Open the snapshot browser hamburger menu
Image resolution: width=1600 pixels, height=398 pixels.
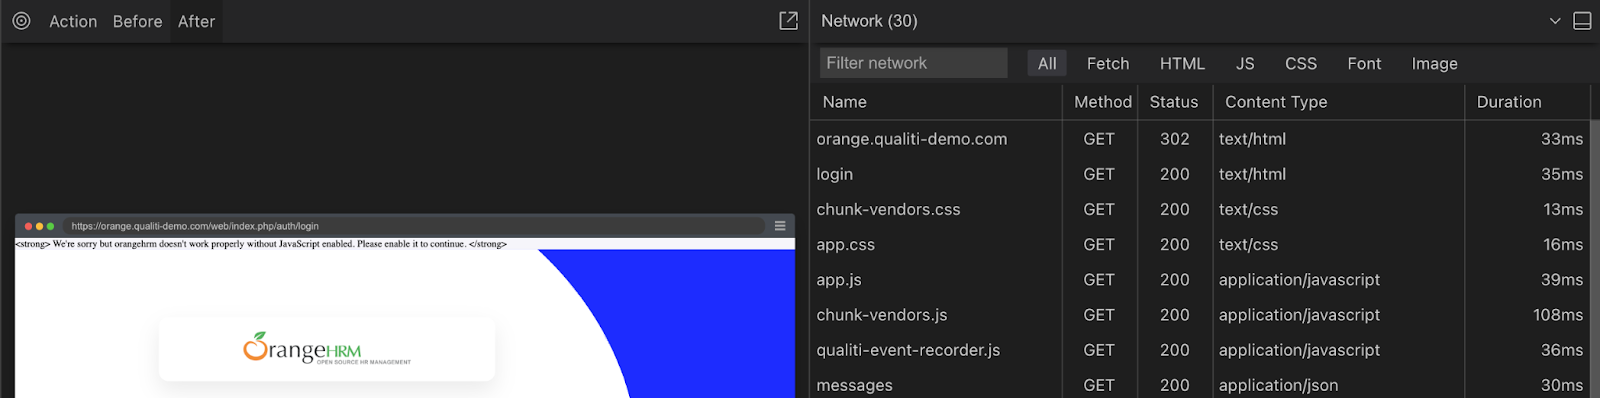tap(780, 226)
